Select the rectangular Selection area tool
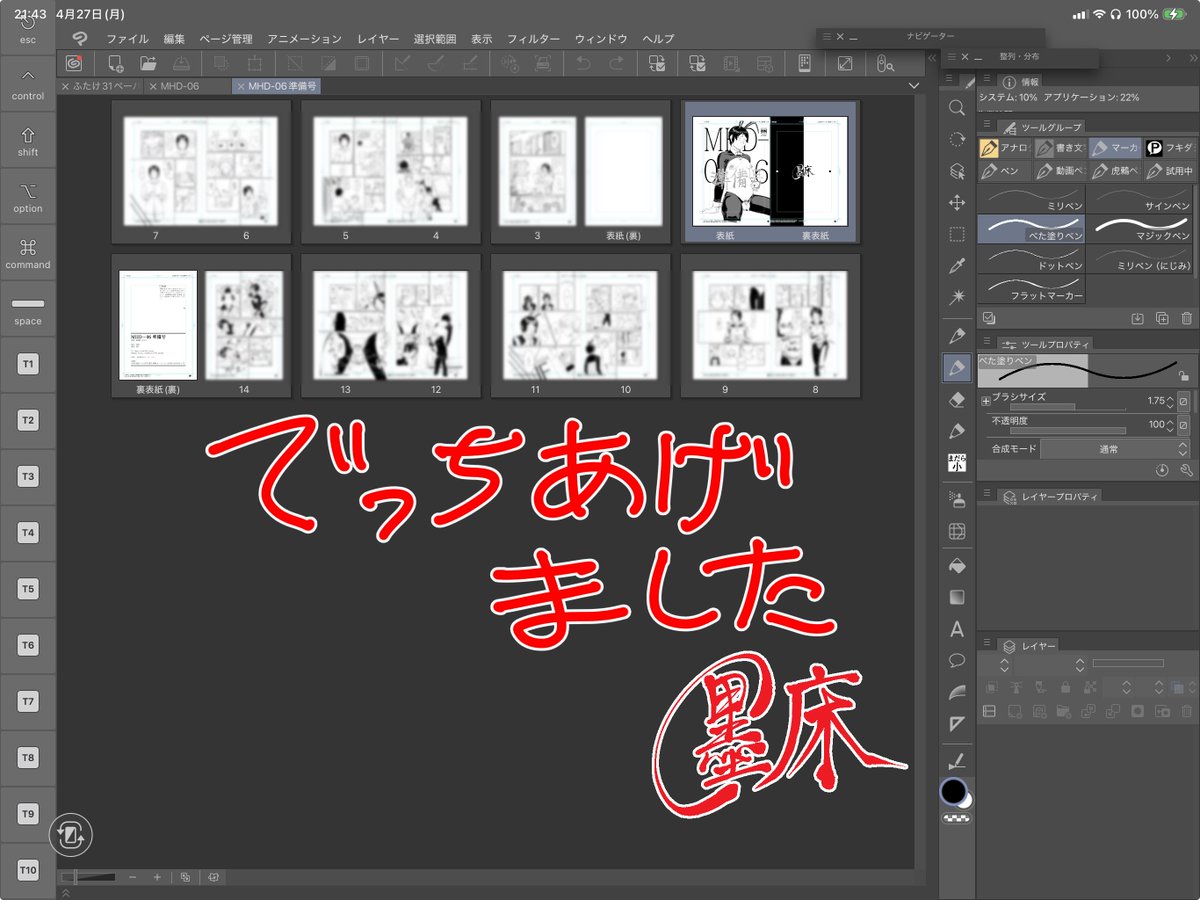Image resolution: width=1200 pixels, height=900 pixels. tap(957, 234)
